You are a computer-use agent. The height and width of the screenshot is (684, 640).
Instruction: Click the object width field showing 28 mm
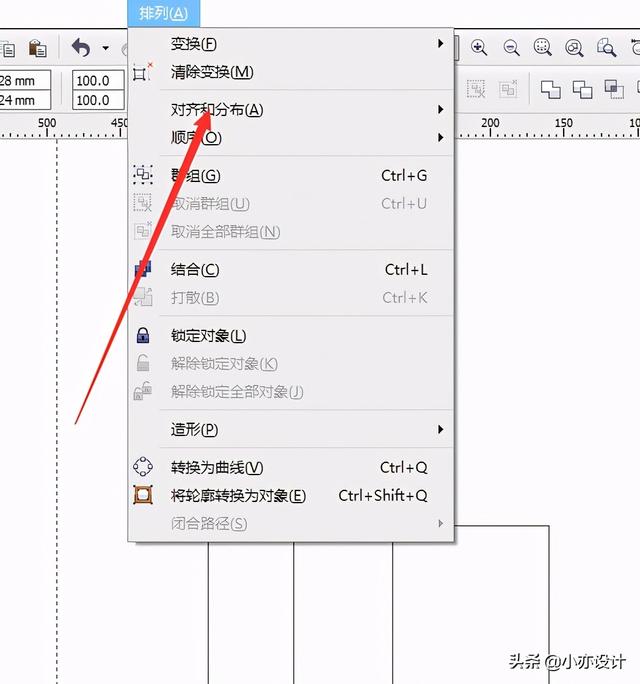[x=25, y=81]
